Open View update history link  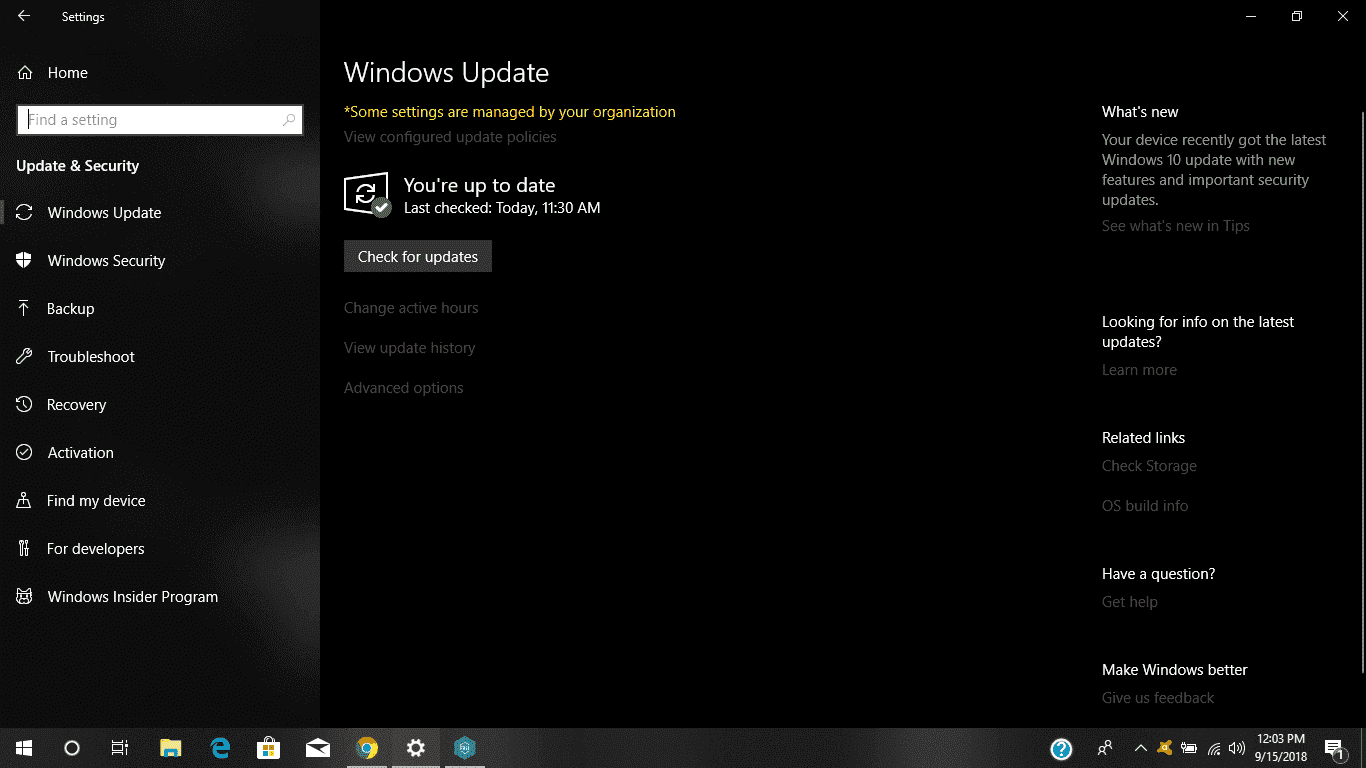pos(410,348)
